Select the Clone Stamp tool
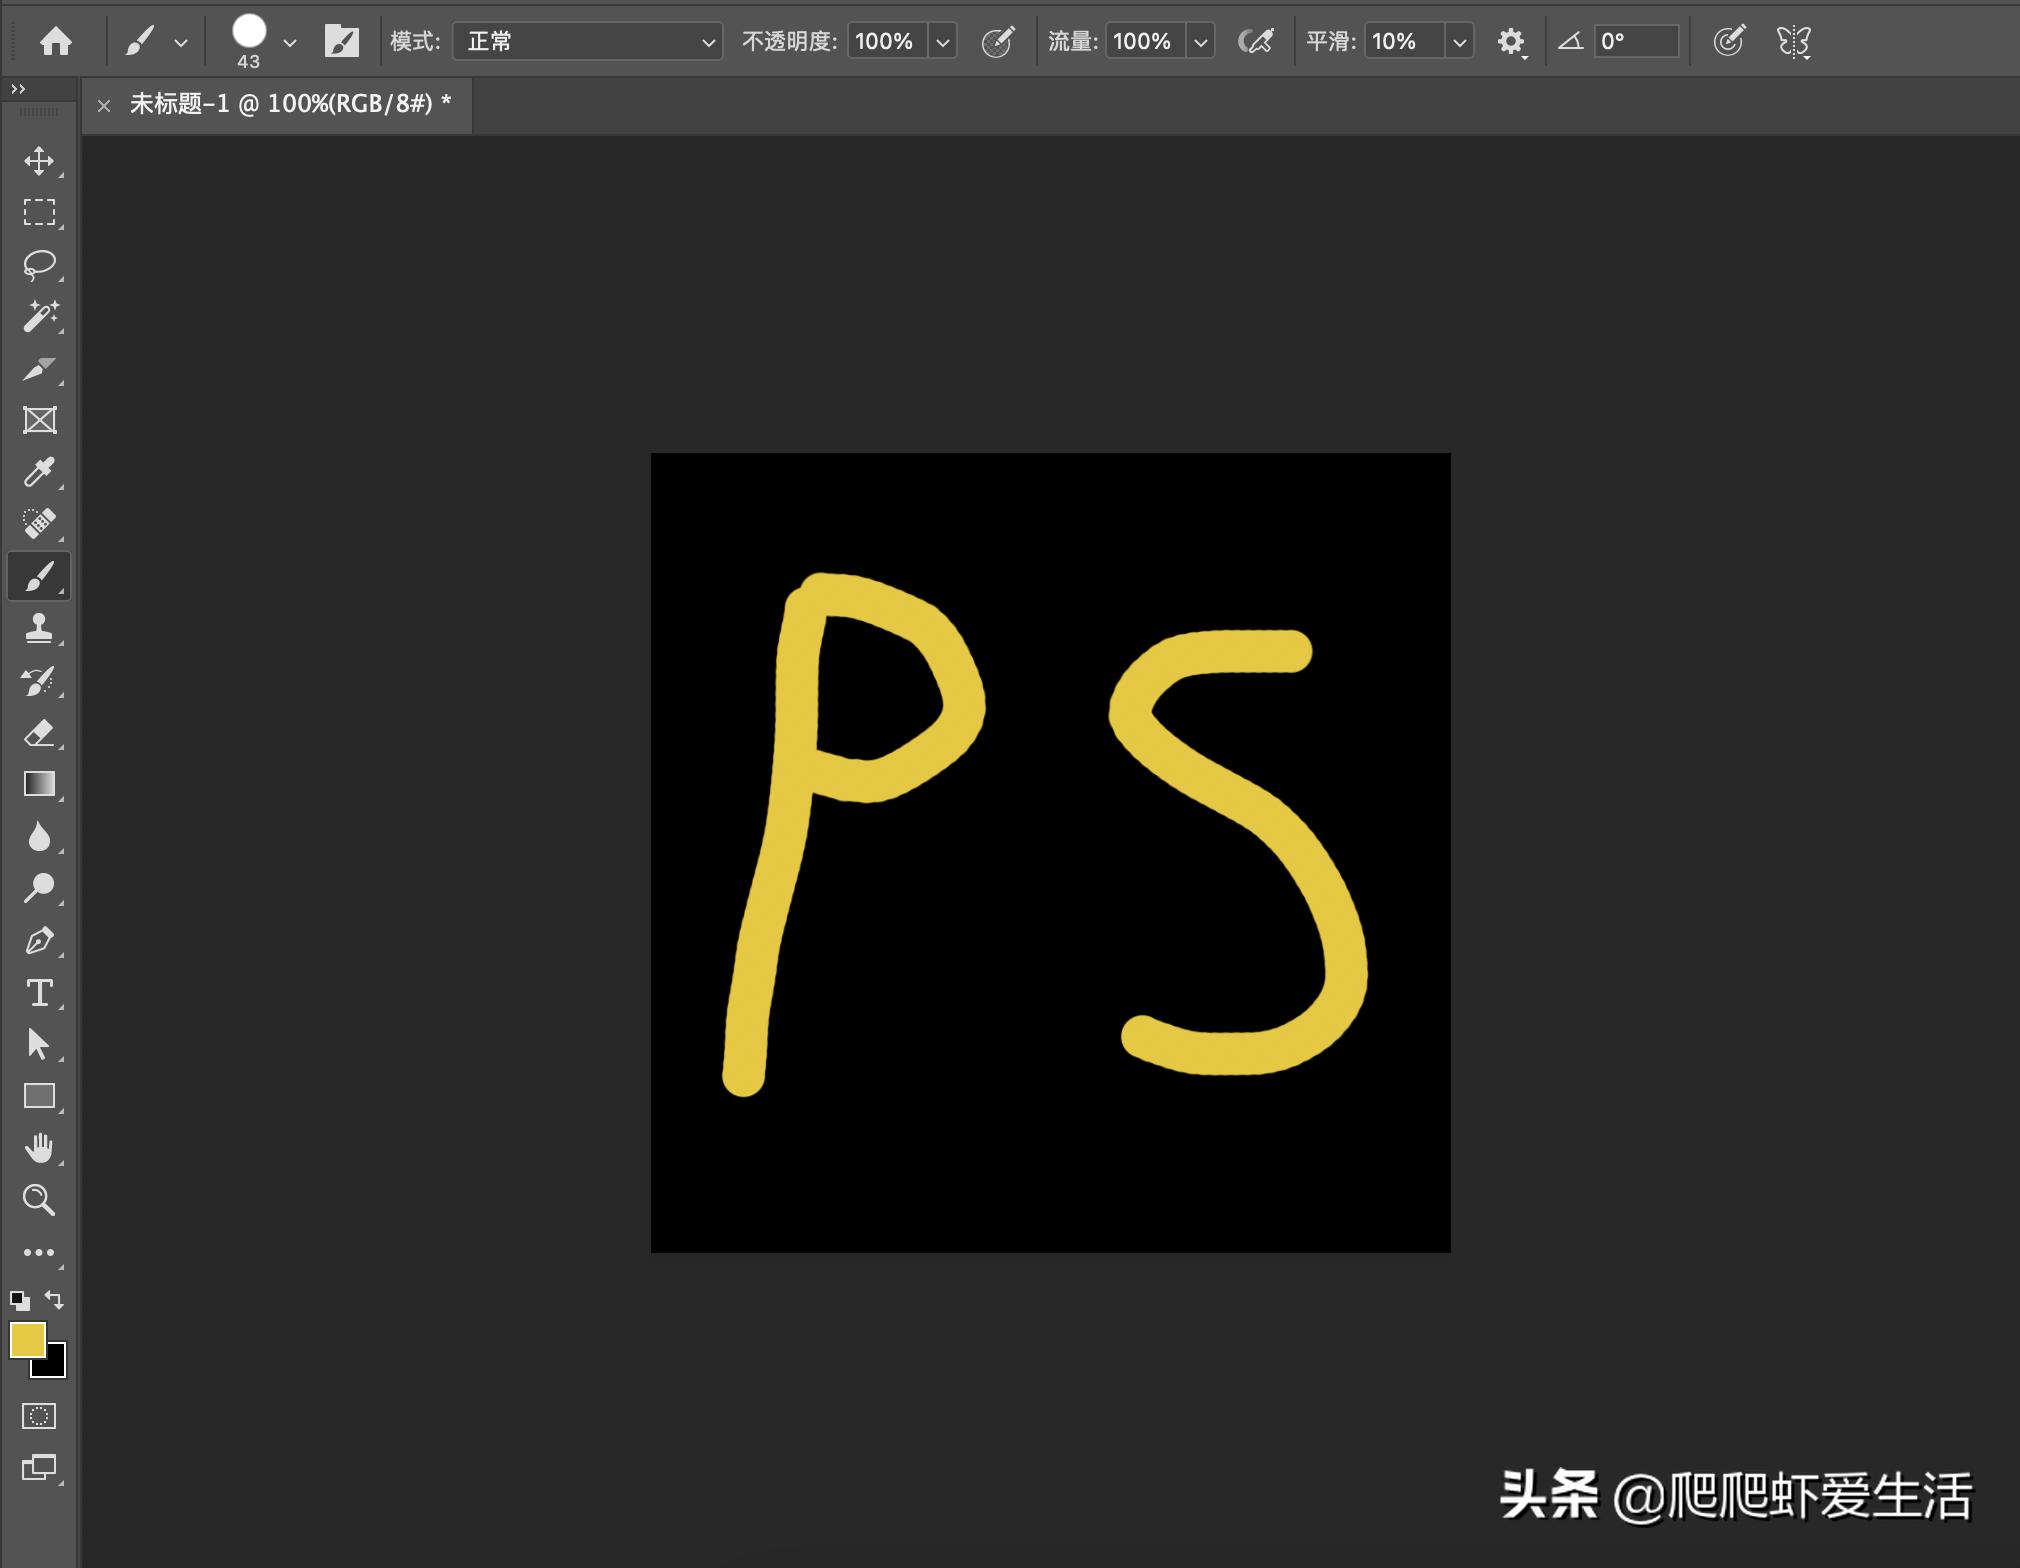2020x1568 pixels. (39, 628)
